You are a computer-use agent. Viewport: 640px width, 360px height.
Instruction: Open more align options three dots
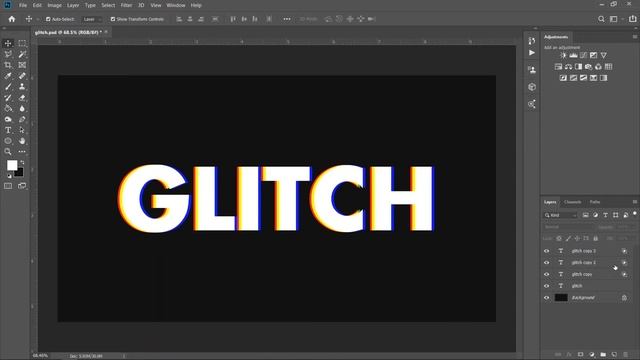(287, 19)
